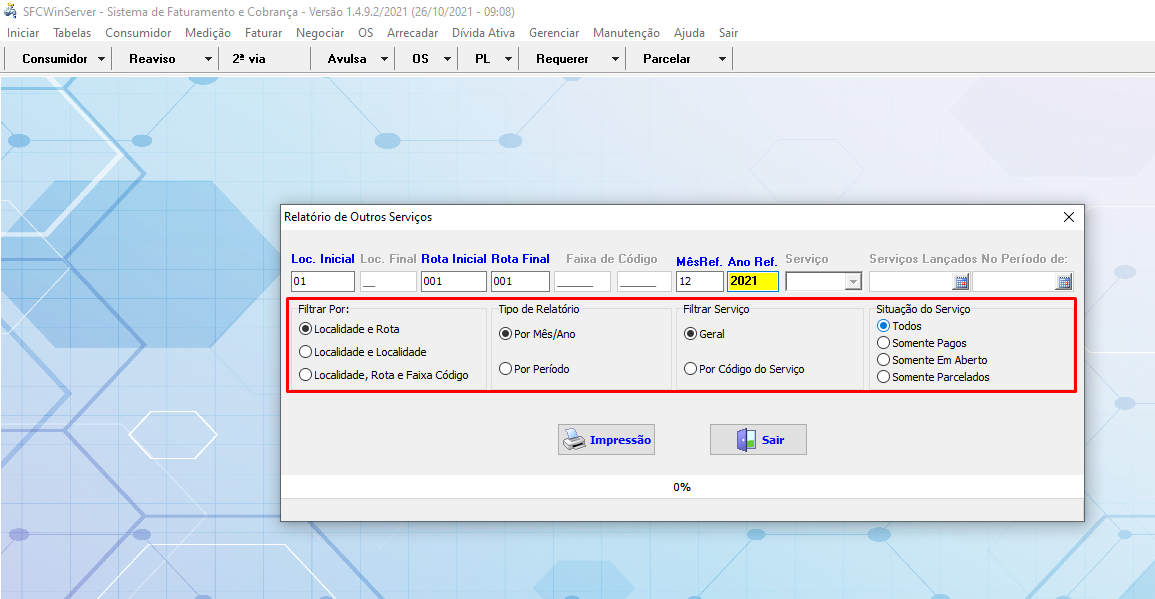1155x599 pixels.
Task: Select Somente Pagos service status
Action: 883,343
